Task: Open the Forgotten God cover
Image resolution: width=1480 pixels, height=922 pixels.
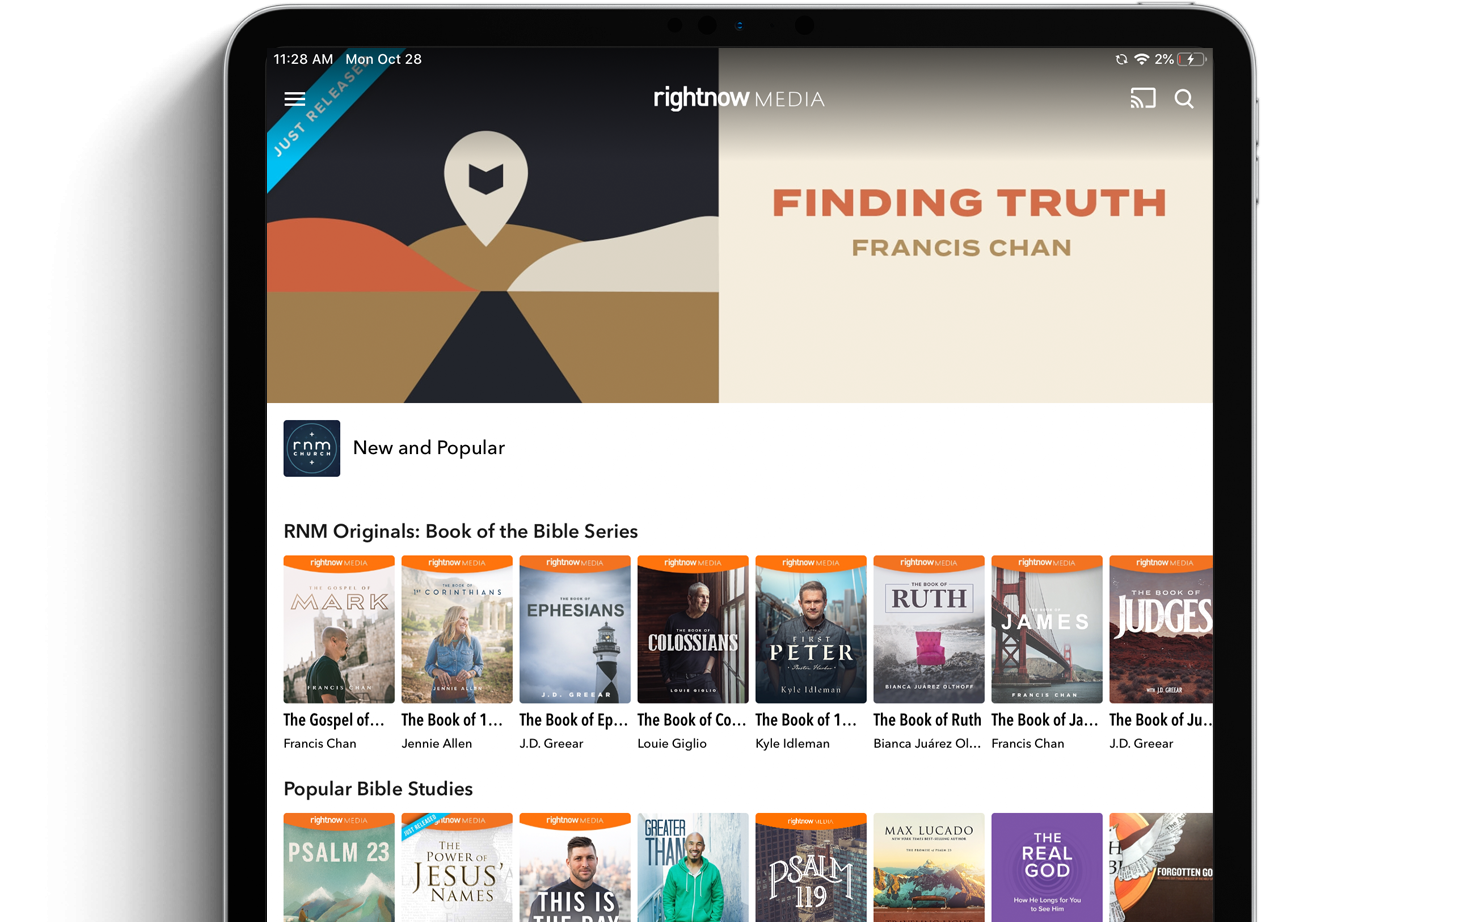Action: [1161, 867]
